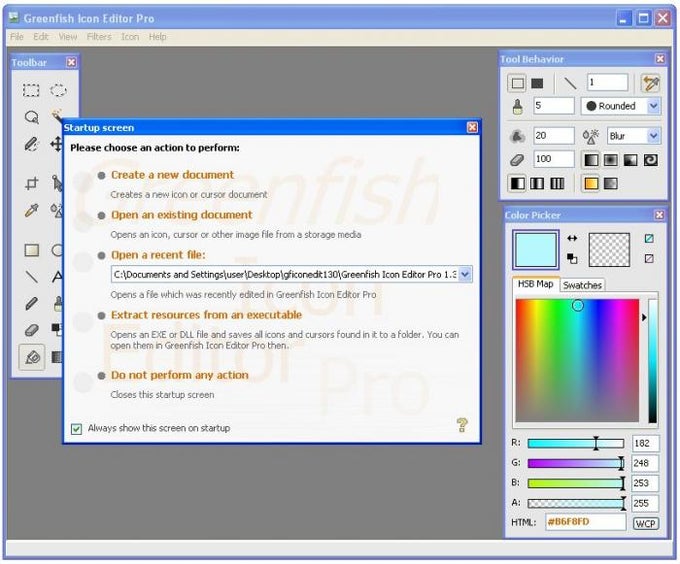Click the brush size field showing 5
Screen dimensions: 680x564
pyautogui.click(x=554, y=106)
